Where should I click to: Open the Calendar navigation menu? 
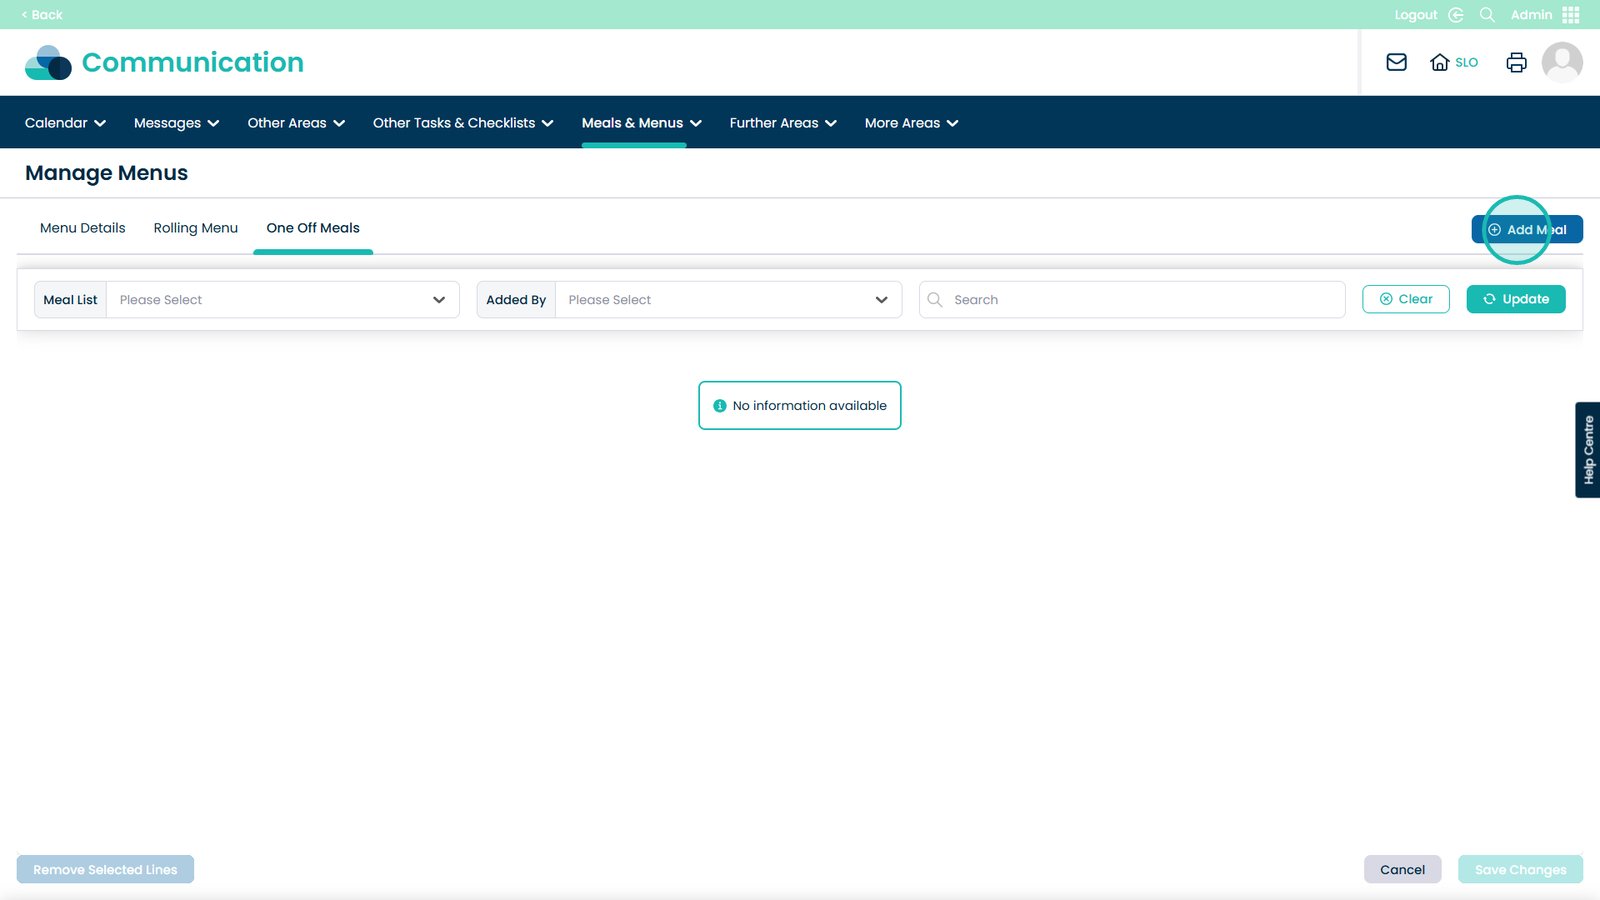(65, 123)
